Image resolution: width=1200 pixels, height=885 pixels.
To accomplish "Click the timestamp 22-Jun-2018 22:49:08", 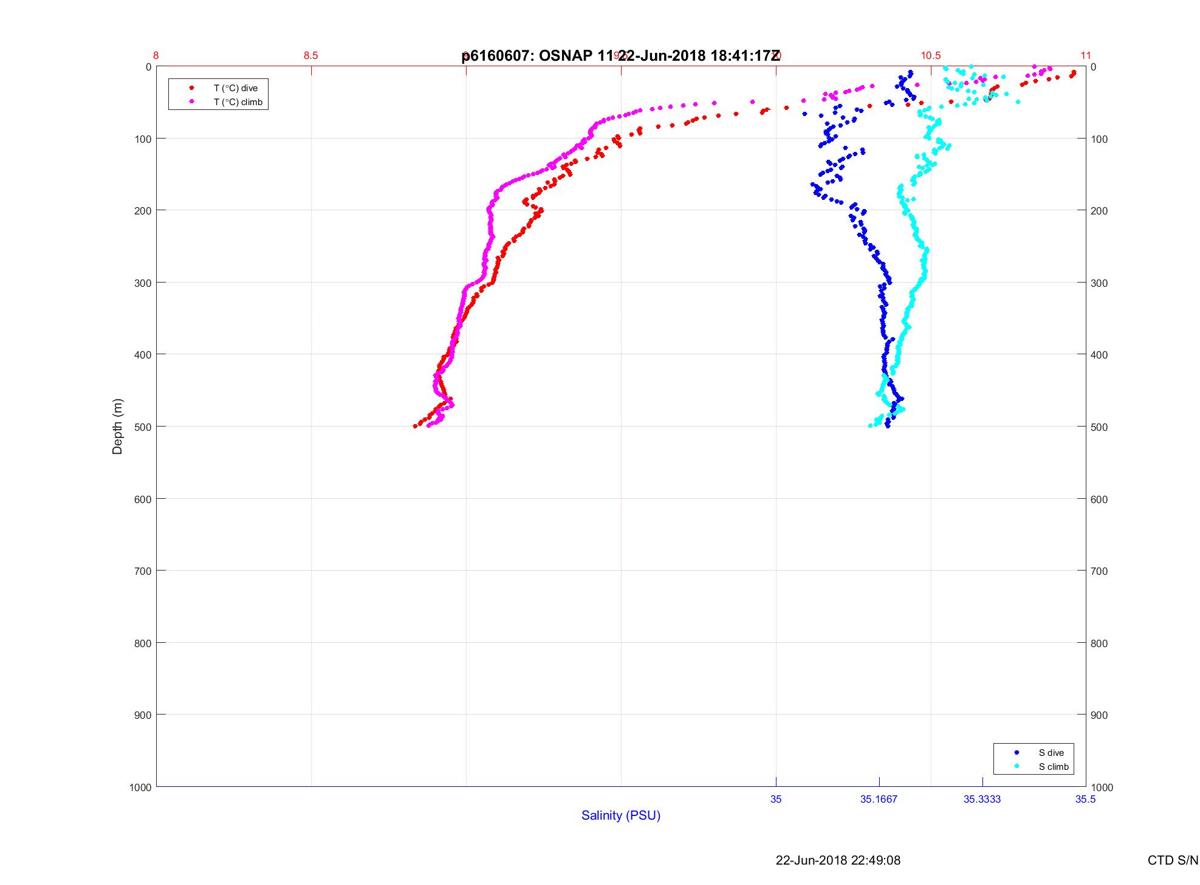I will tap(838, 860).
